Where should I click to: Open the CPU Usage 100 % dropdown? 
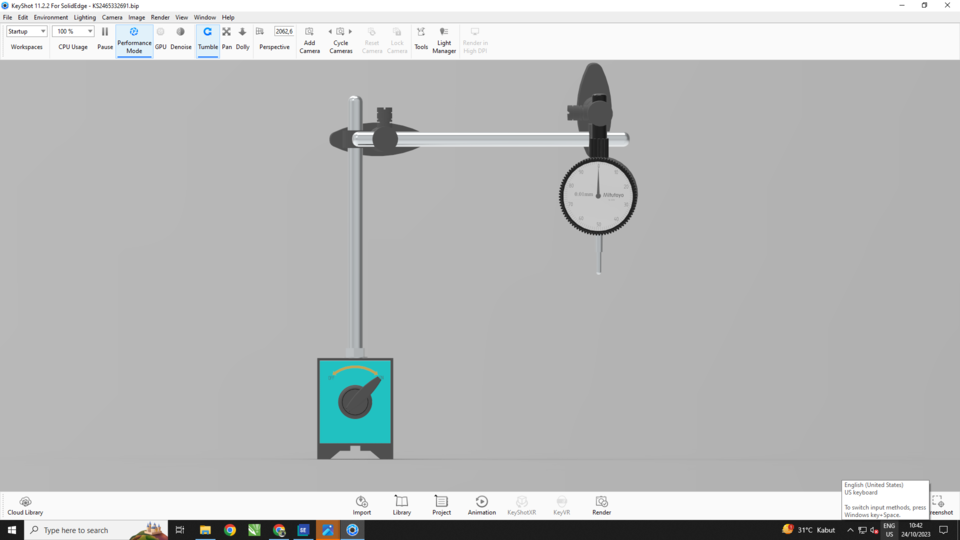pyautogui.click(x=73, y=31)
